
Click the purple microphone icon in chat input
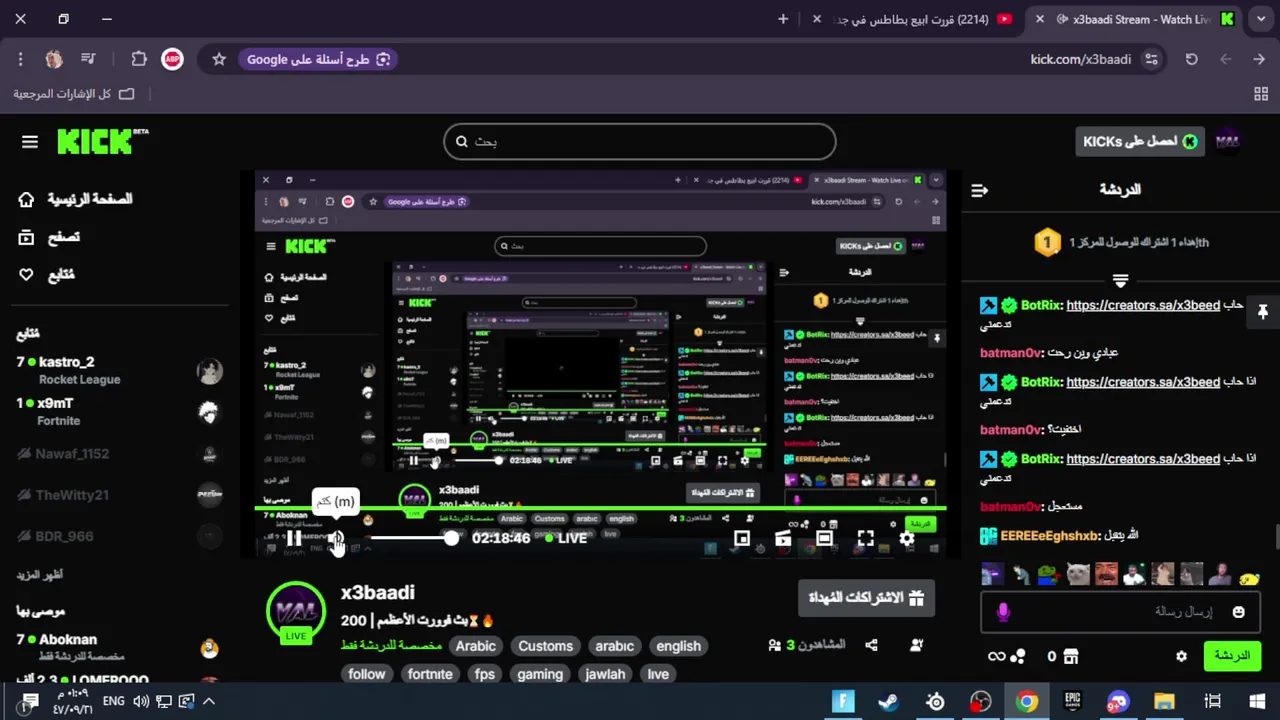[x=1003, y=612]
